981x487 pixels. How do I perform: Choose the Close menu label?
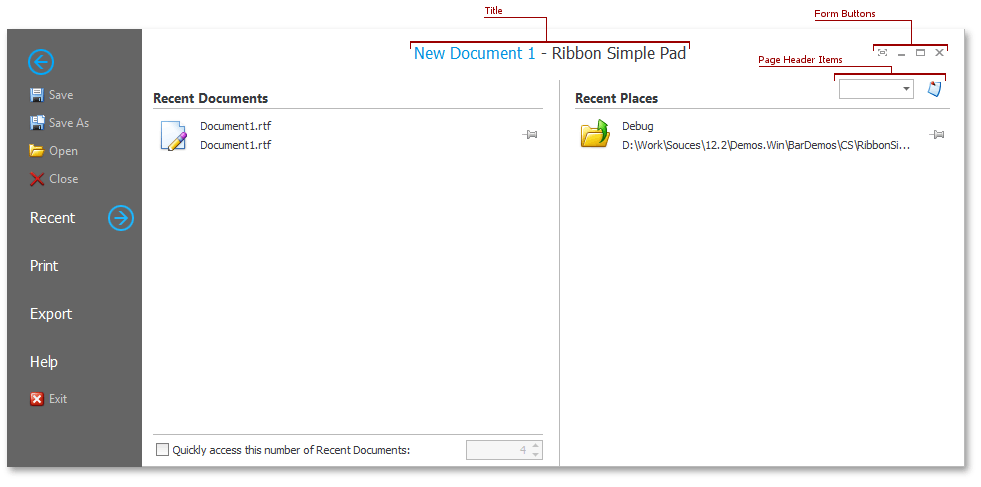[64, 179]
